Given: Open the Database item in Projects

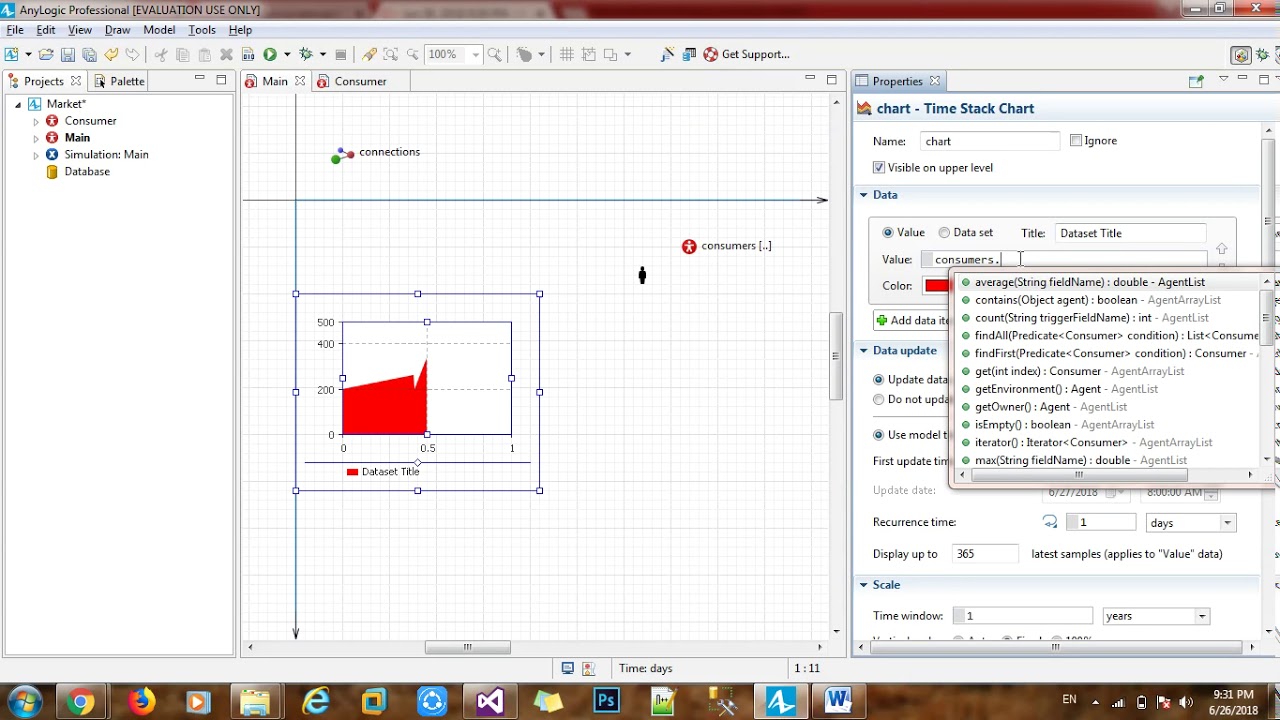Looking at the screenshot, I should (87, 171).
